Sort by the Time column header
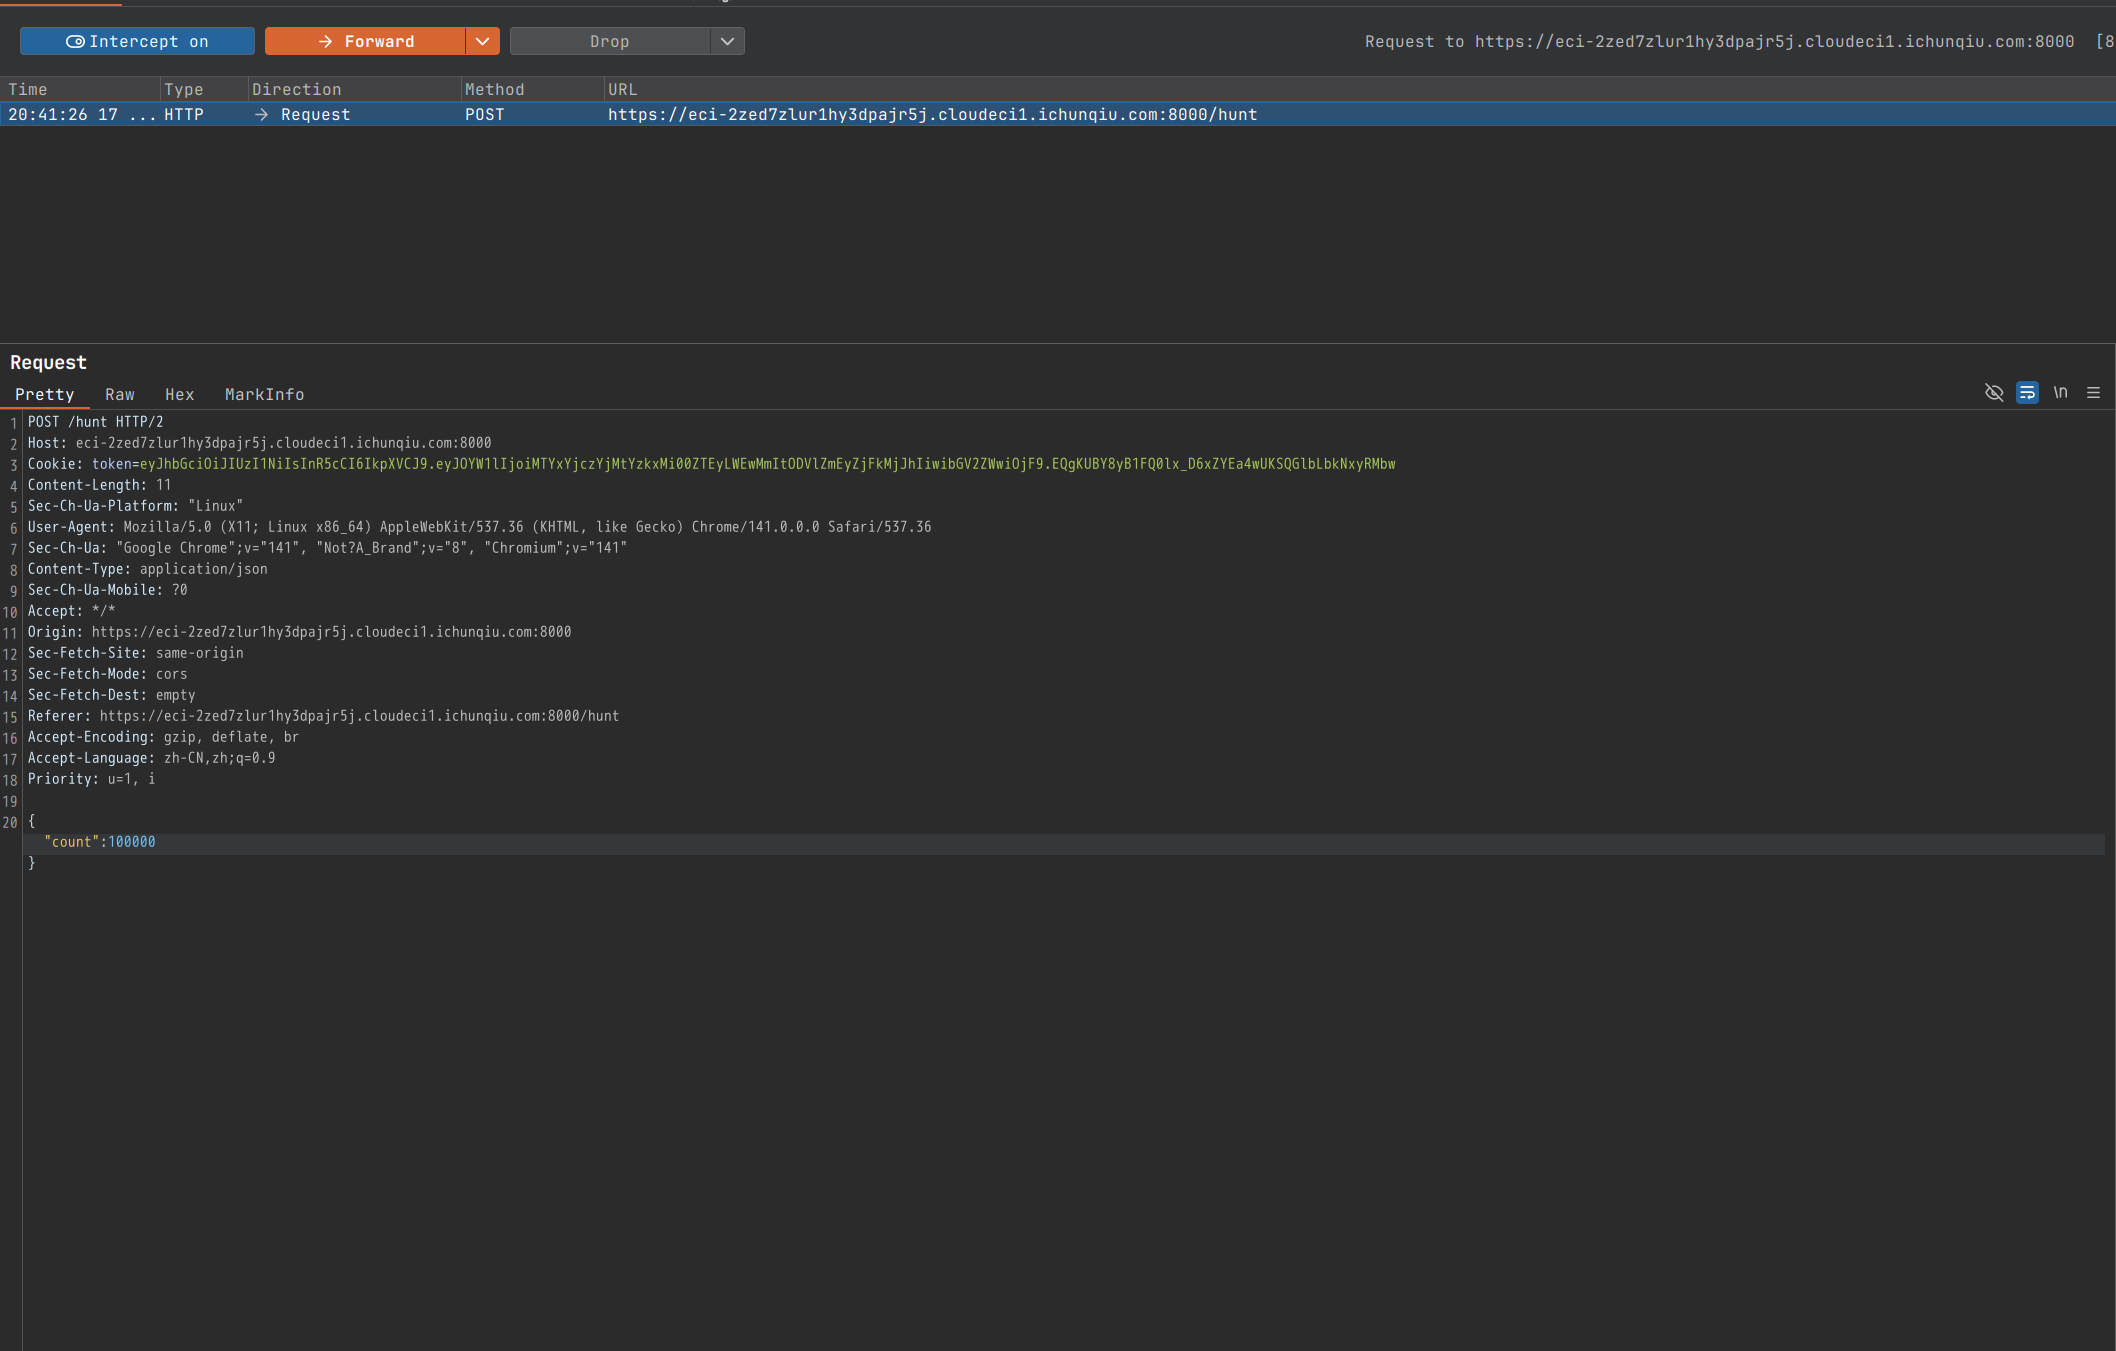The image size is (2116, 1351). tap(28, 89)
